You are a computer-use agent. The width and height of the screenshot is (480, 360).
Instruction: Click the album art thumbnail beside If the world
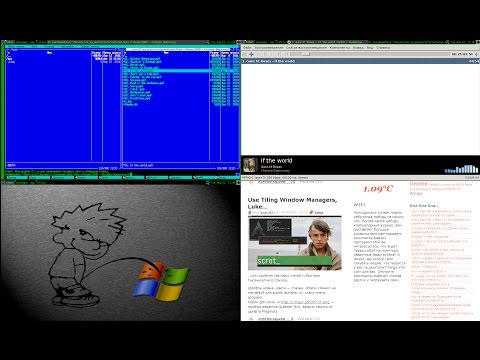pos(250,165)
